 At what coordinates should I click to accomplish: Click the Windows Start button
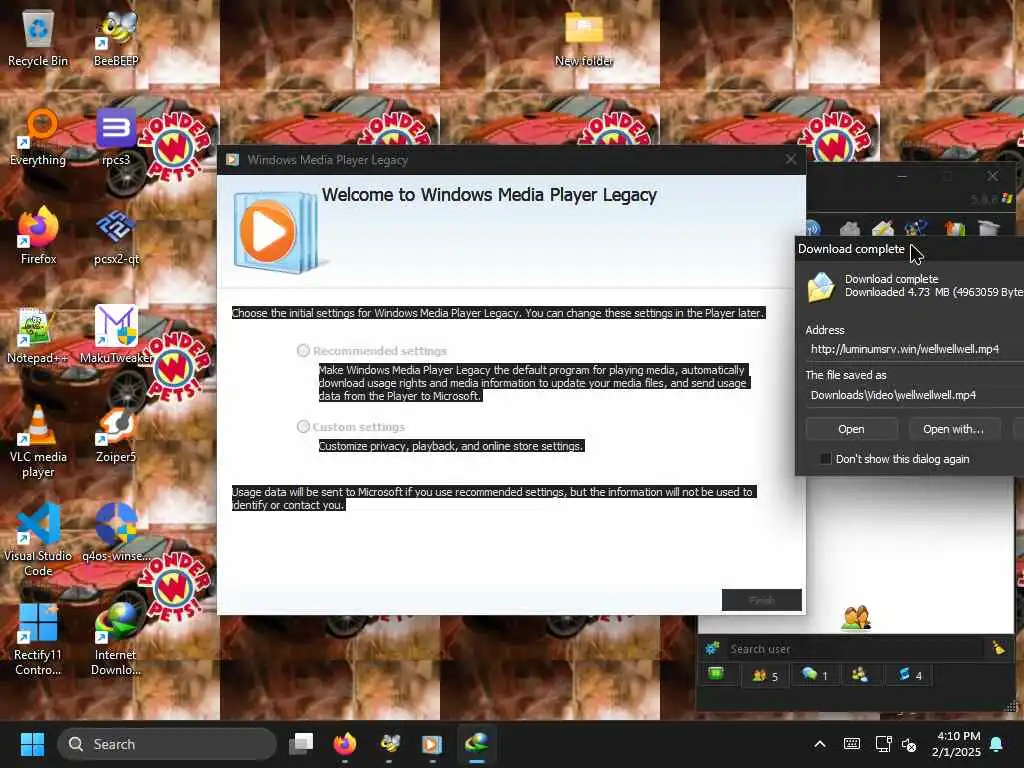32,744
